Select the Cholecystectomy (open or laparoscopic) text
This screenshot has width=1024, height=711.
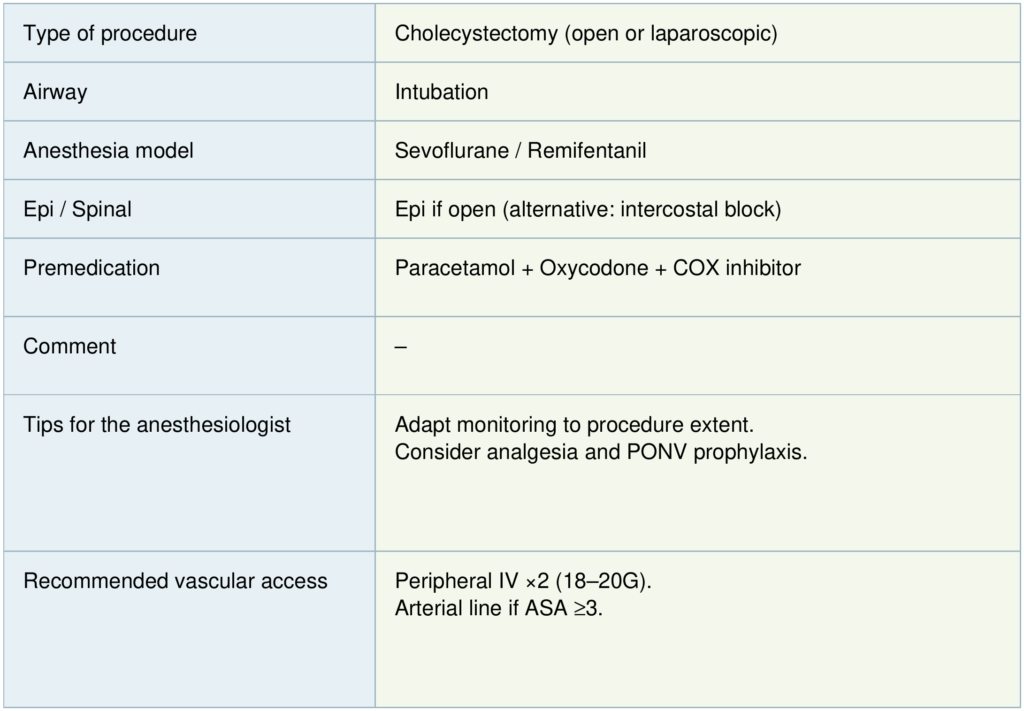[586, 33]
